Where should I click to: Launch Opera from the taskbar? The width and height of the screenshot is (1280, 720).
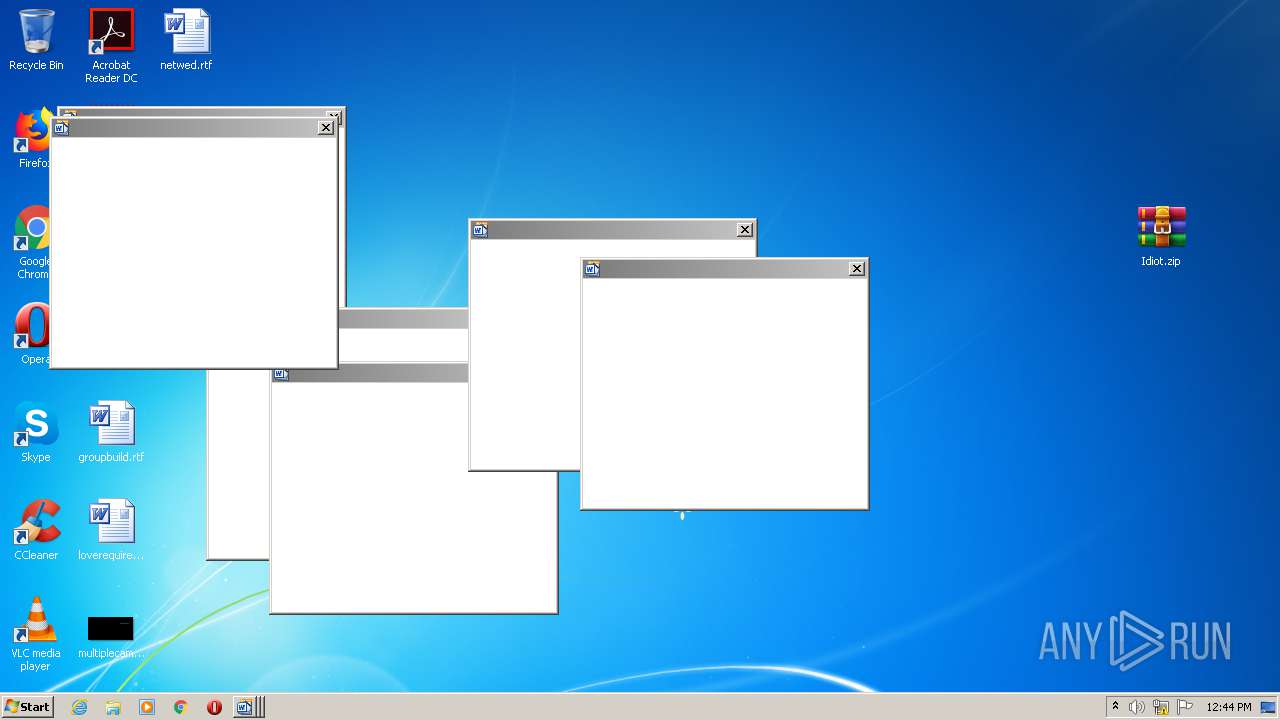click(214, 707)
